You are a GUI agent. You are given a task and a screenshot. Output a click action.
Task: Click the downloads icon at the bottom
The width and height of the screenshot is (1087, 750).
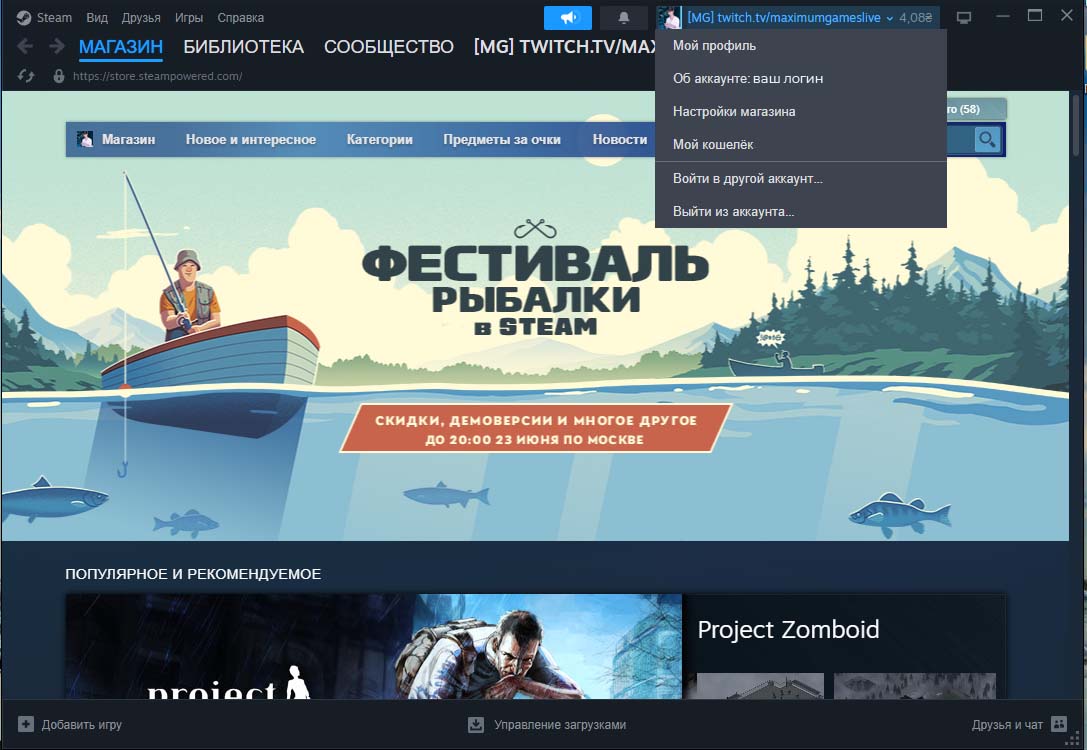(476, 724)
